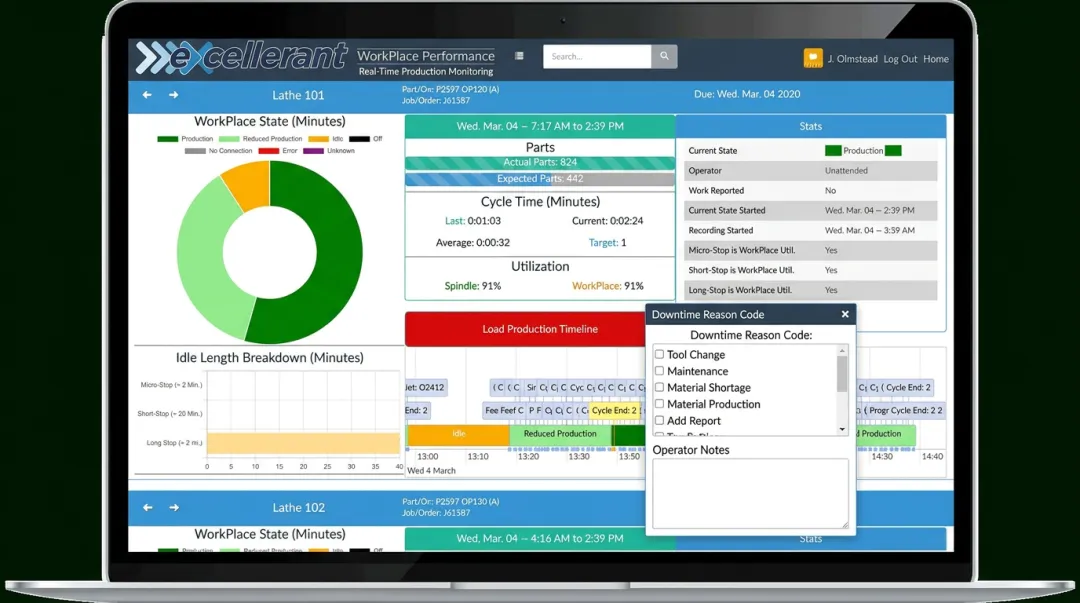Click Operator Unattended value

(846, 171)
